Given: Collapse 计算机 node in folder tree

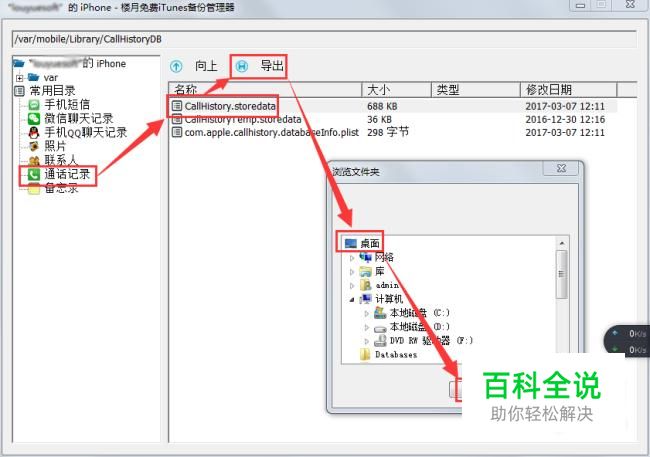Looking at the screenshot, I should [x=352, y=299].
